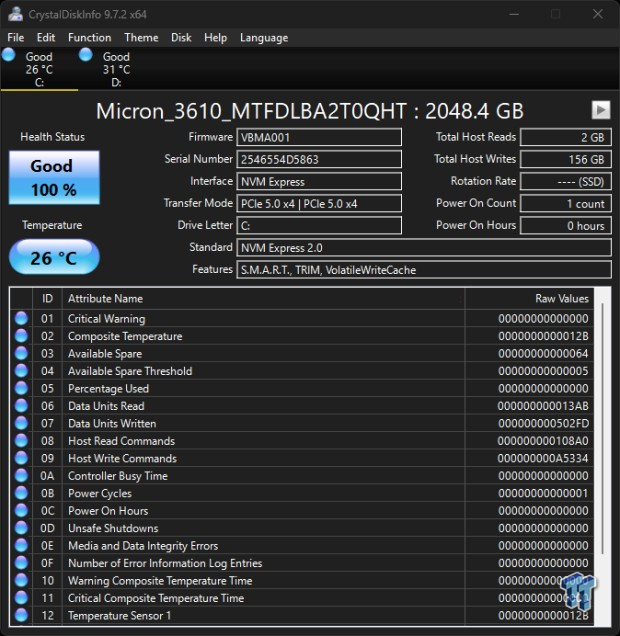Screen dimensions: 620x636
Task: Click status orb for Error Information Log Entries
Action: point(21,563)
